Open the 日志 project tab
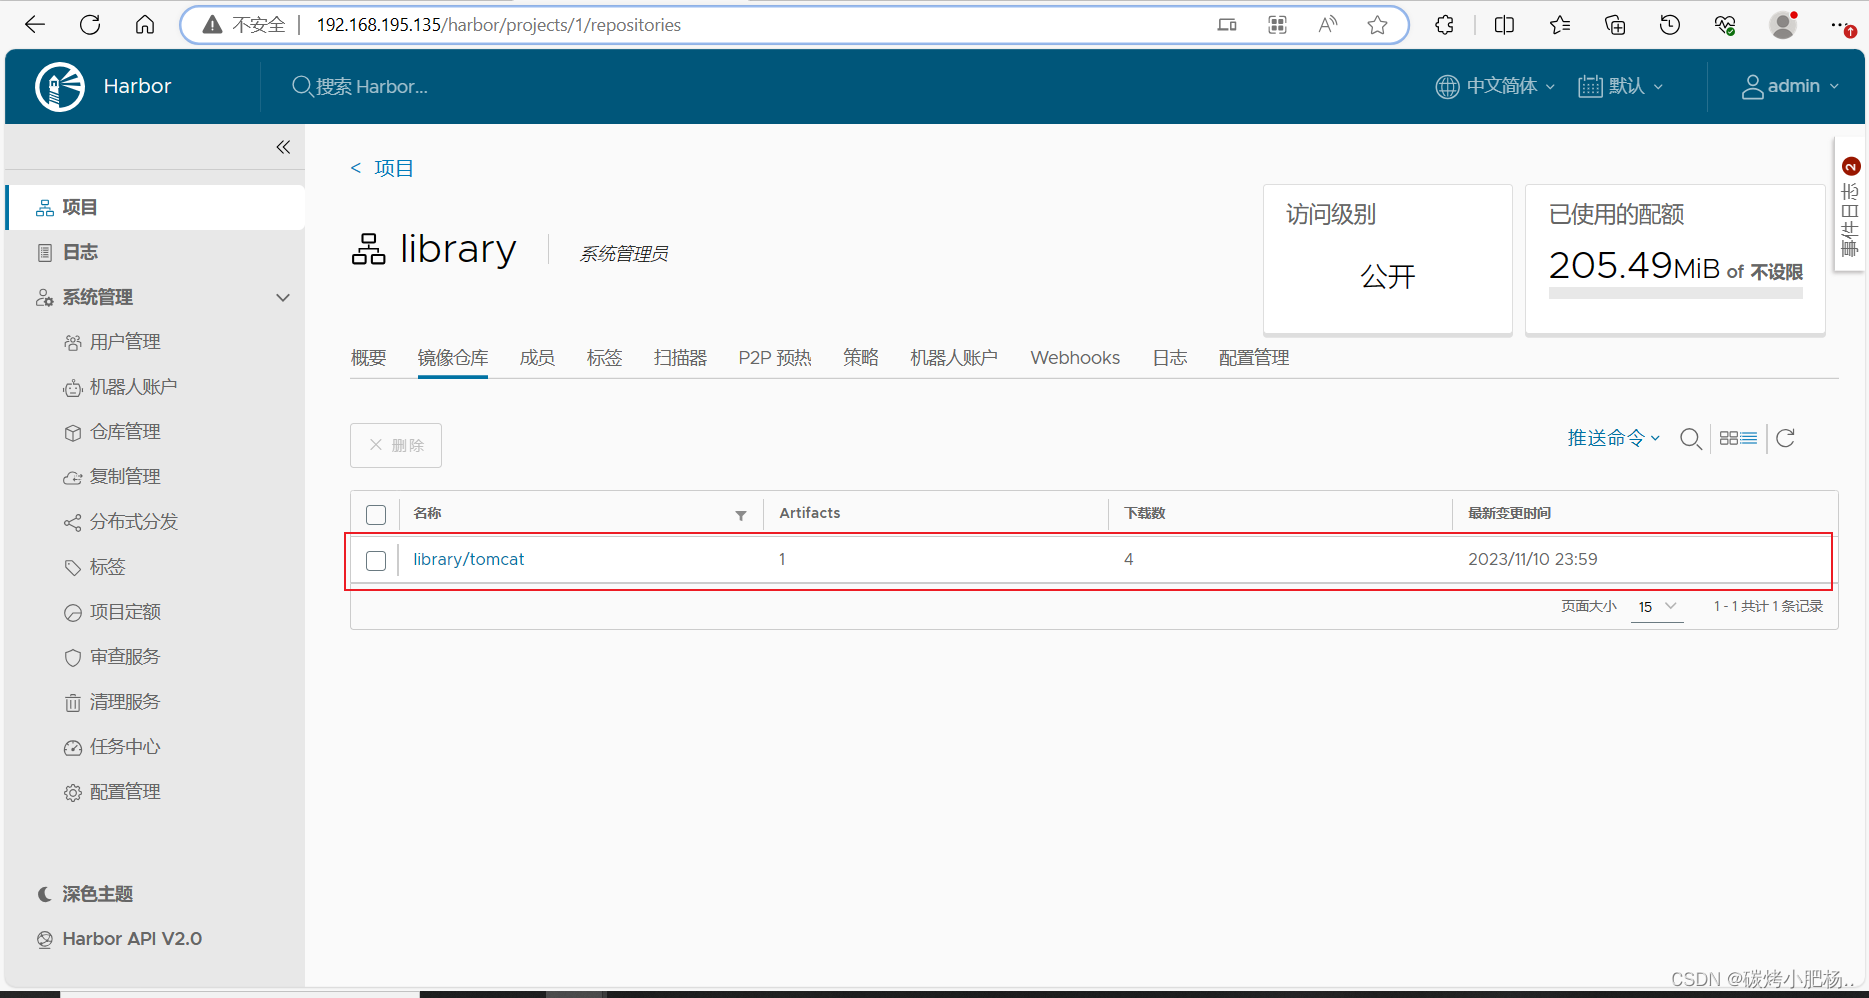 1169,358
